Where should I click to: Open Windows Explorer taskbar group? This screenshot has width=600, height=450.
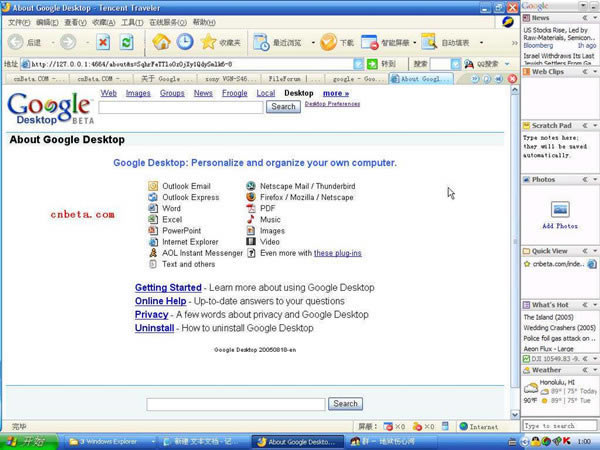click(111, 442)
